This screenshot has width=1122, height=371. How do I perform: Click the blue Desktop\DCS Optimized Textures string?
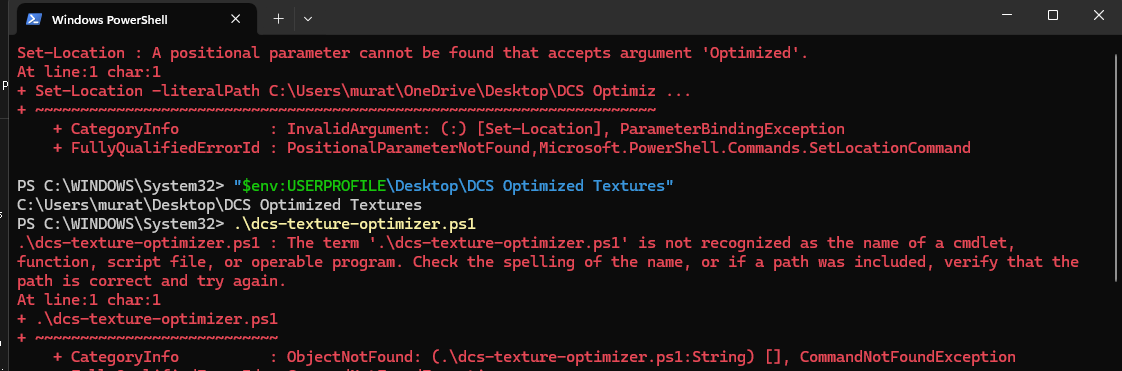530,186
